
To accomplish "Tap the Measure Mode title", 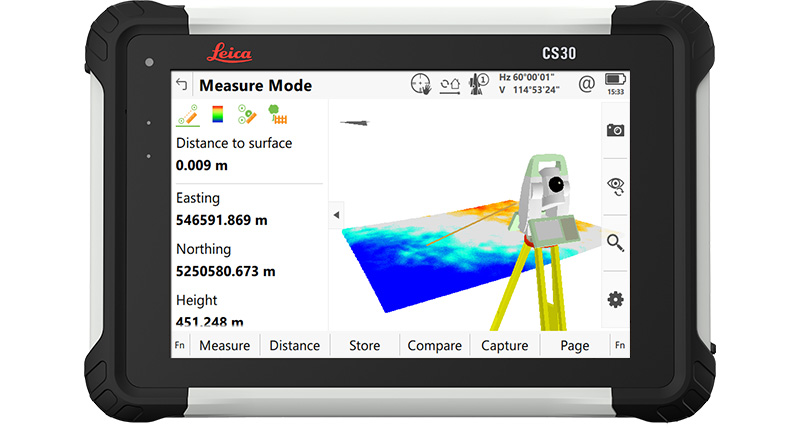I will point(255,85).
